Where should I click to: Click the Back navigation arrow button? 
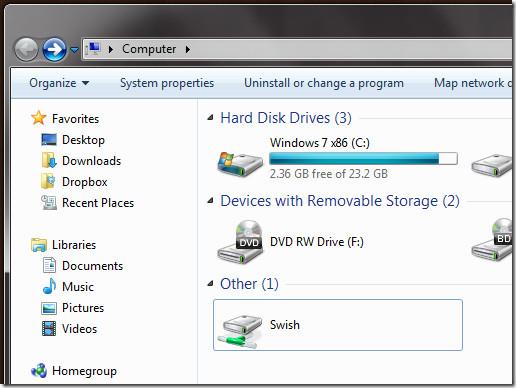click(x=26, y=49)
